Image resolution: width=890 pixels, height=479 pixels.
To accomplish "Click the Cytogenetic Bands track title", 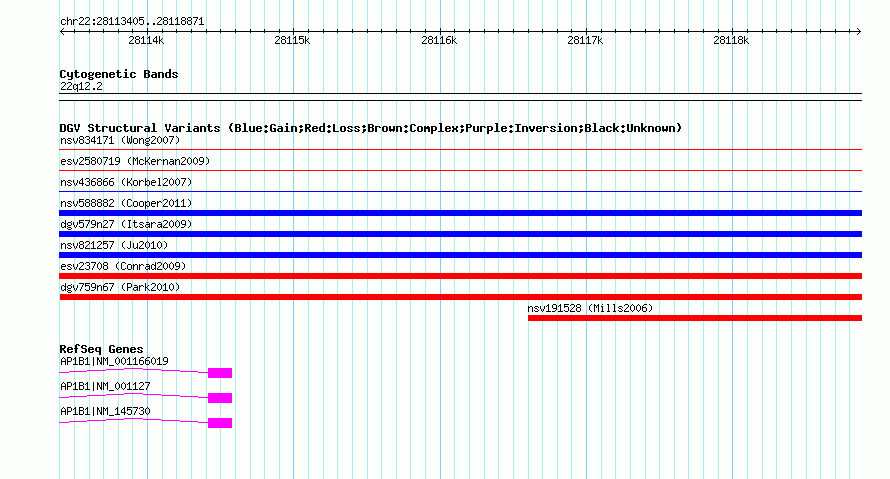I will coord(119,74).
